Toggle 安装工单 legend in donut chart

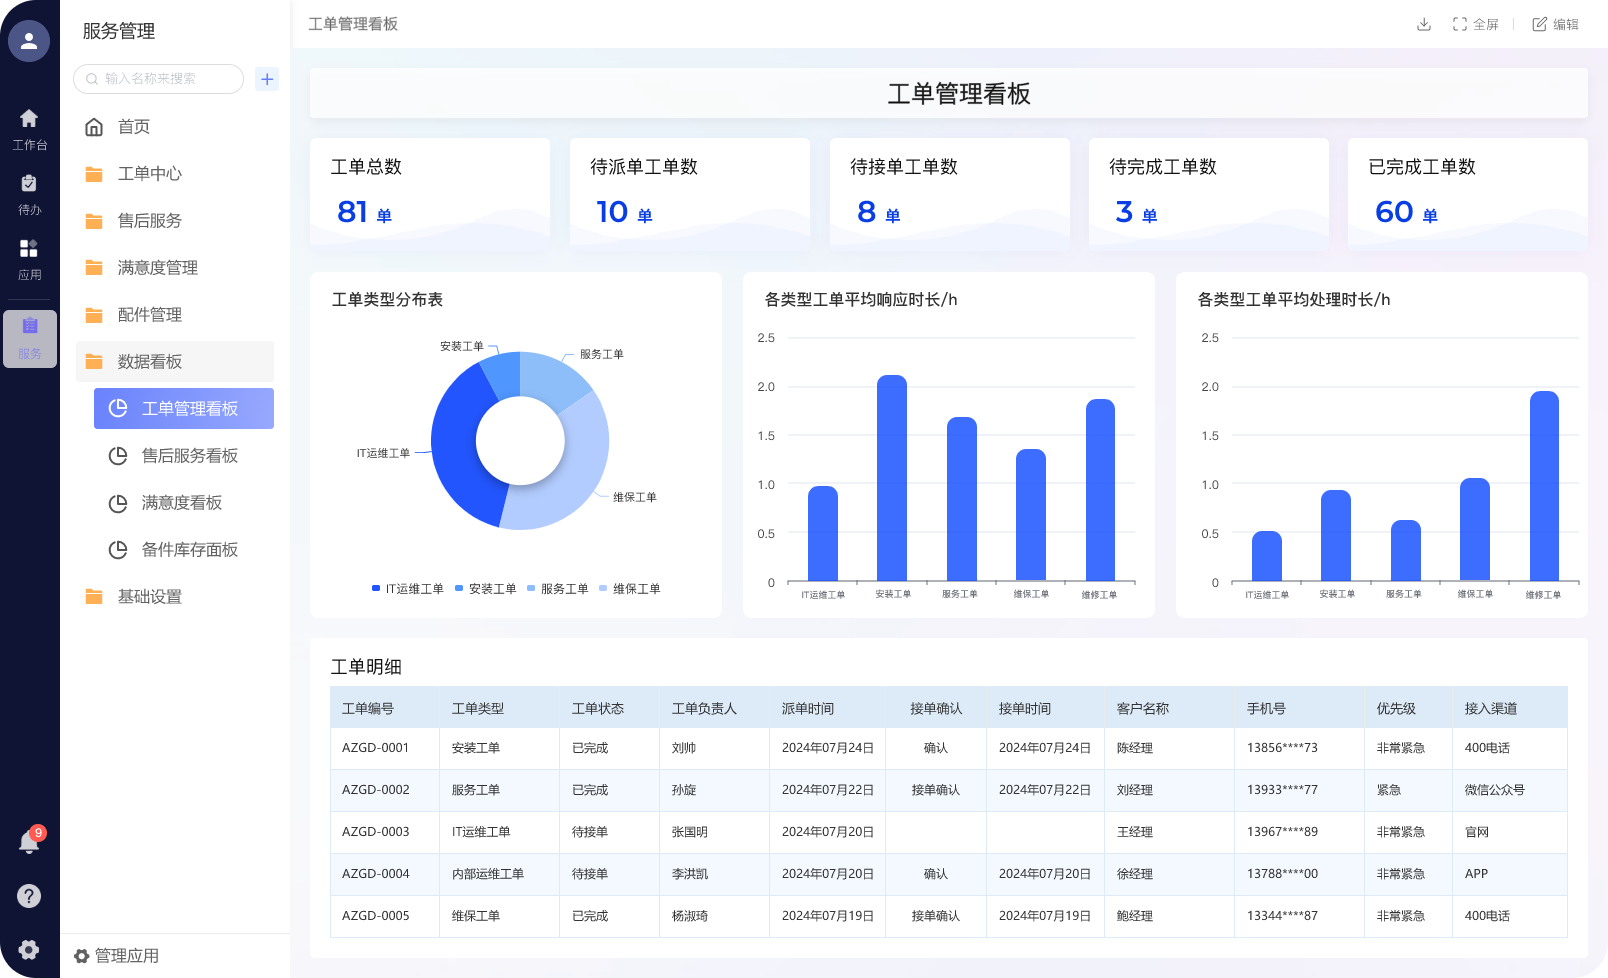tap(486, 589)
